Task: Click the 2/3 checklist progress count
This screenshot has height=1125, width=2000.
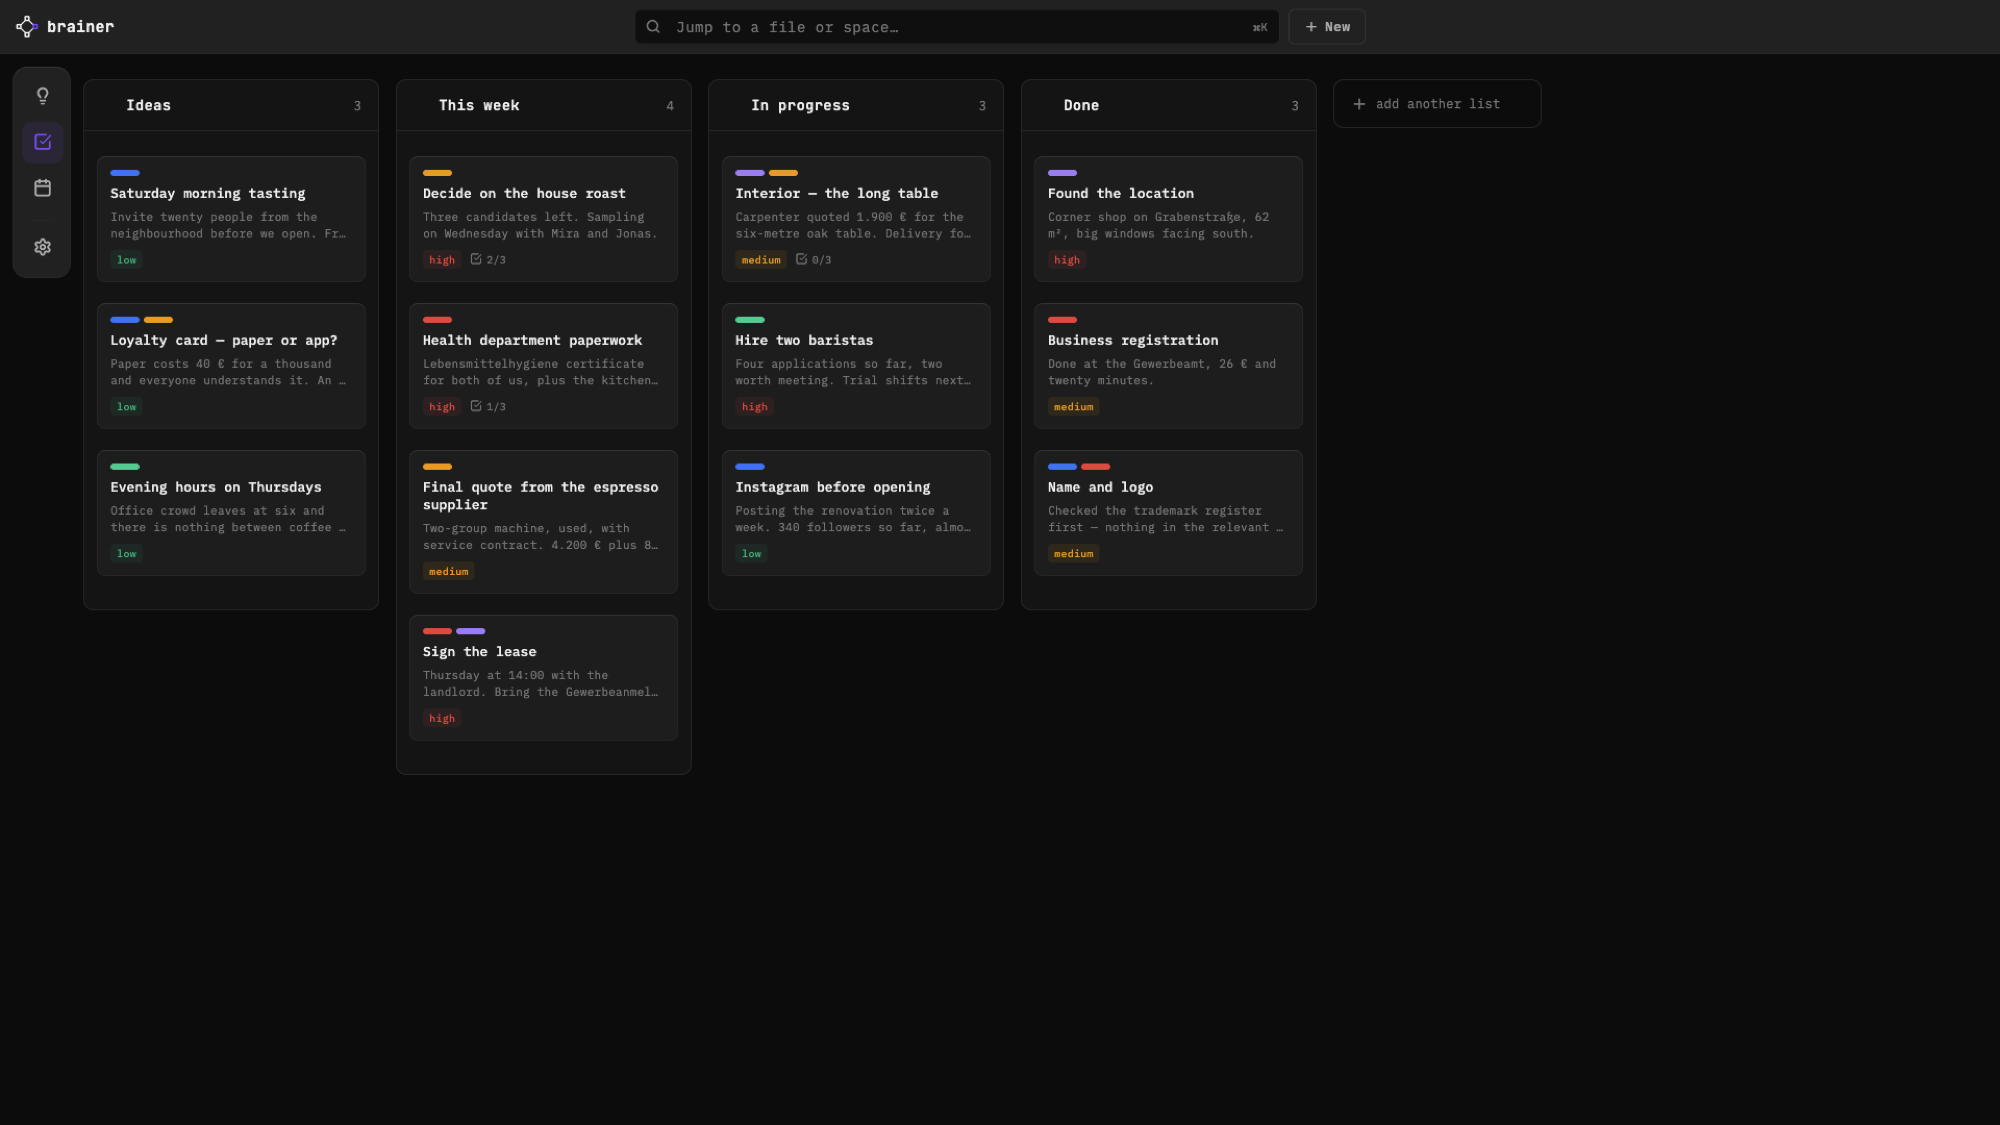Action: [x=496, y=260]
